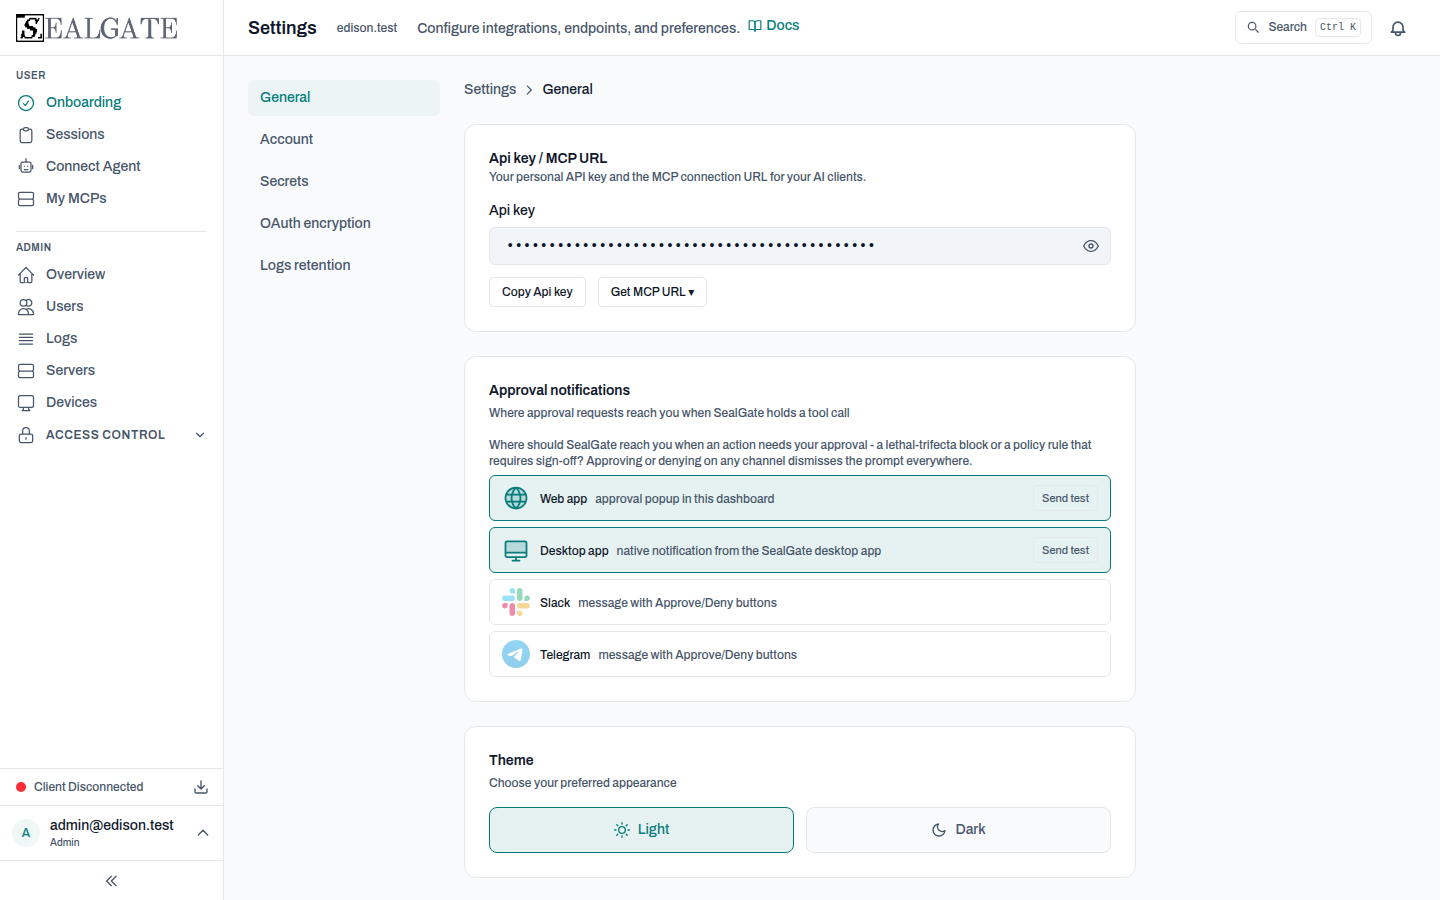Click the download client icon
1440x900 pixels.
[201, 787]
